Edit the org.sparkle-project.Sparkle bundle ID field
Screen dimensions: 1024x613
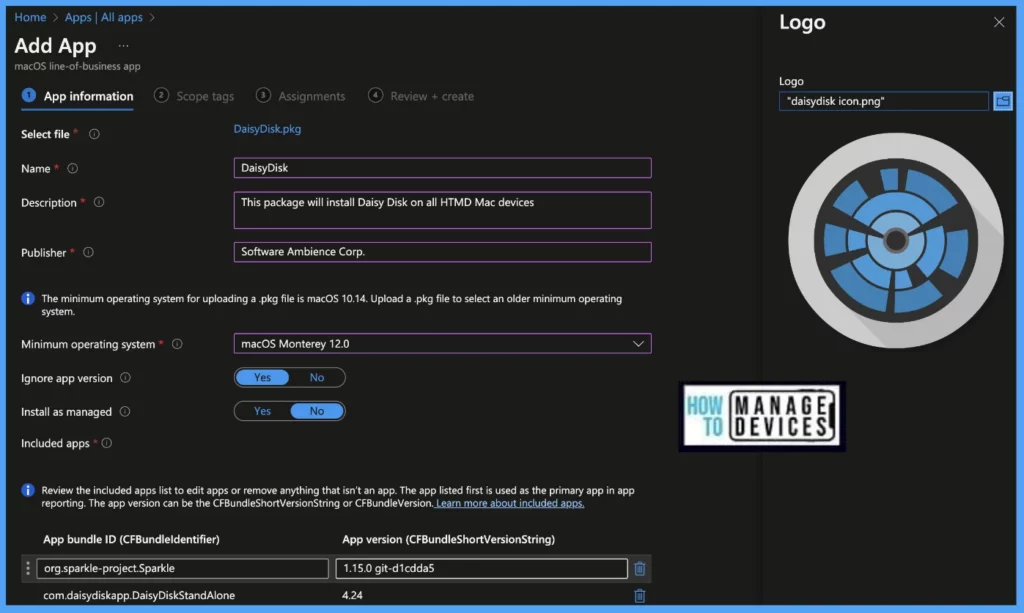182,569
